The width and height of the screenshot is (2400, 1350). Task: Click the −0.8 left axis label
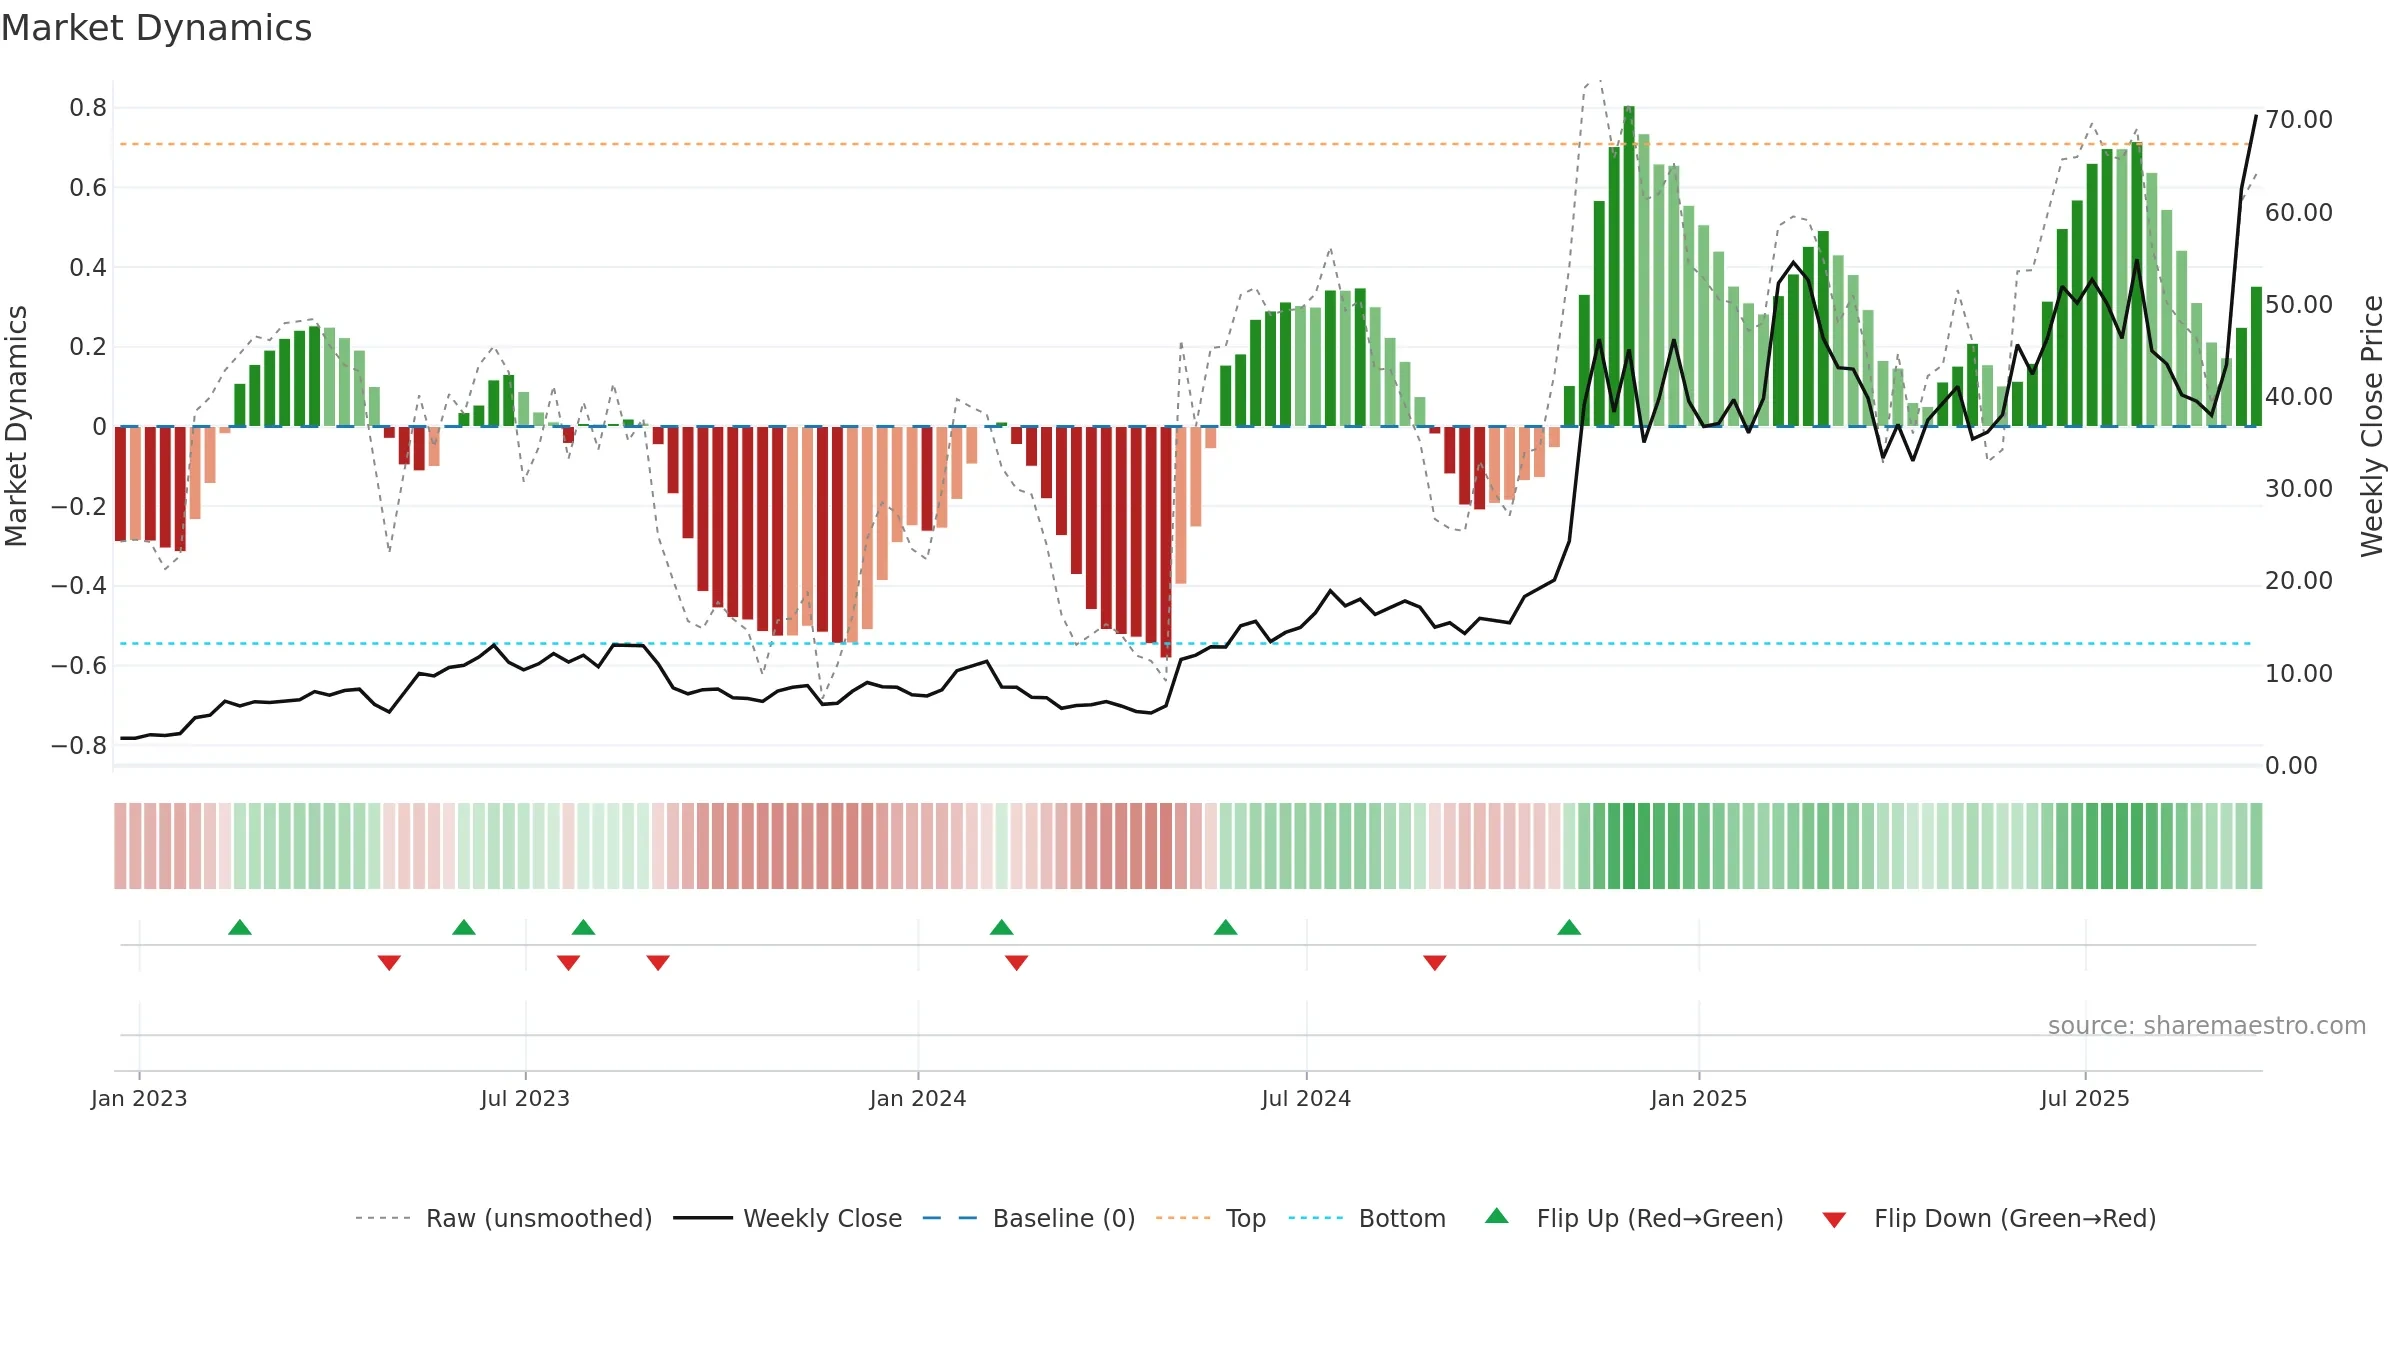[79, 746]
